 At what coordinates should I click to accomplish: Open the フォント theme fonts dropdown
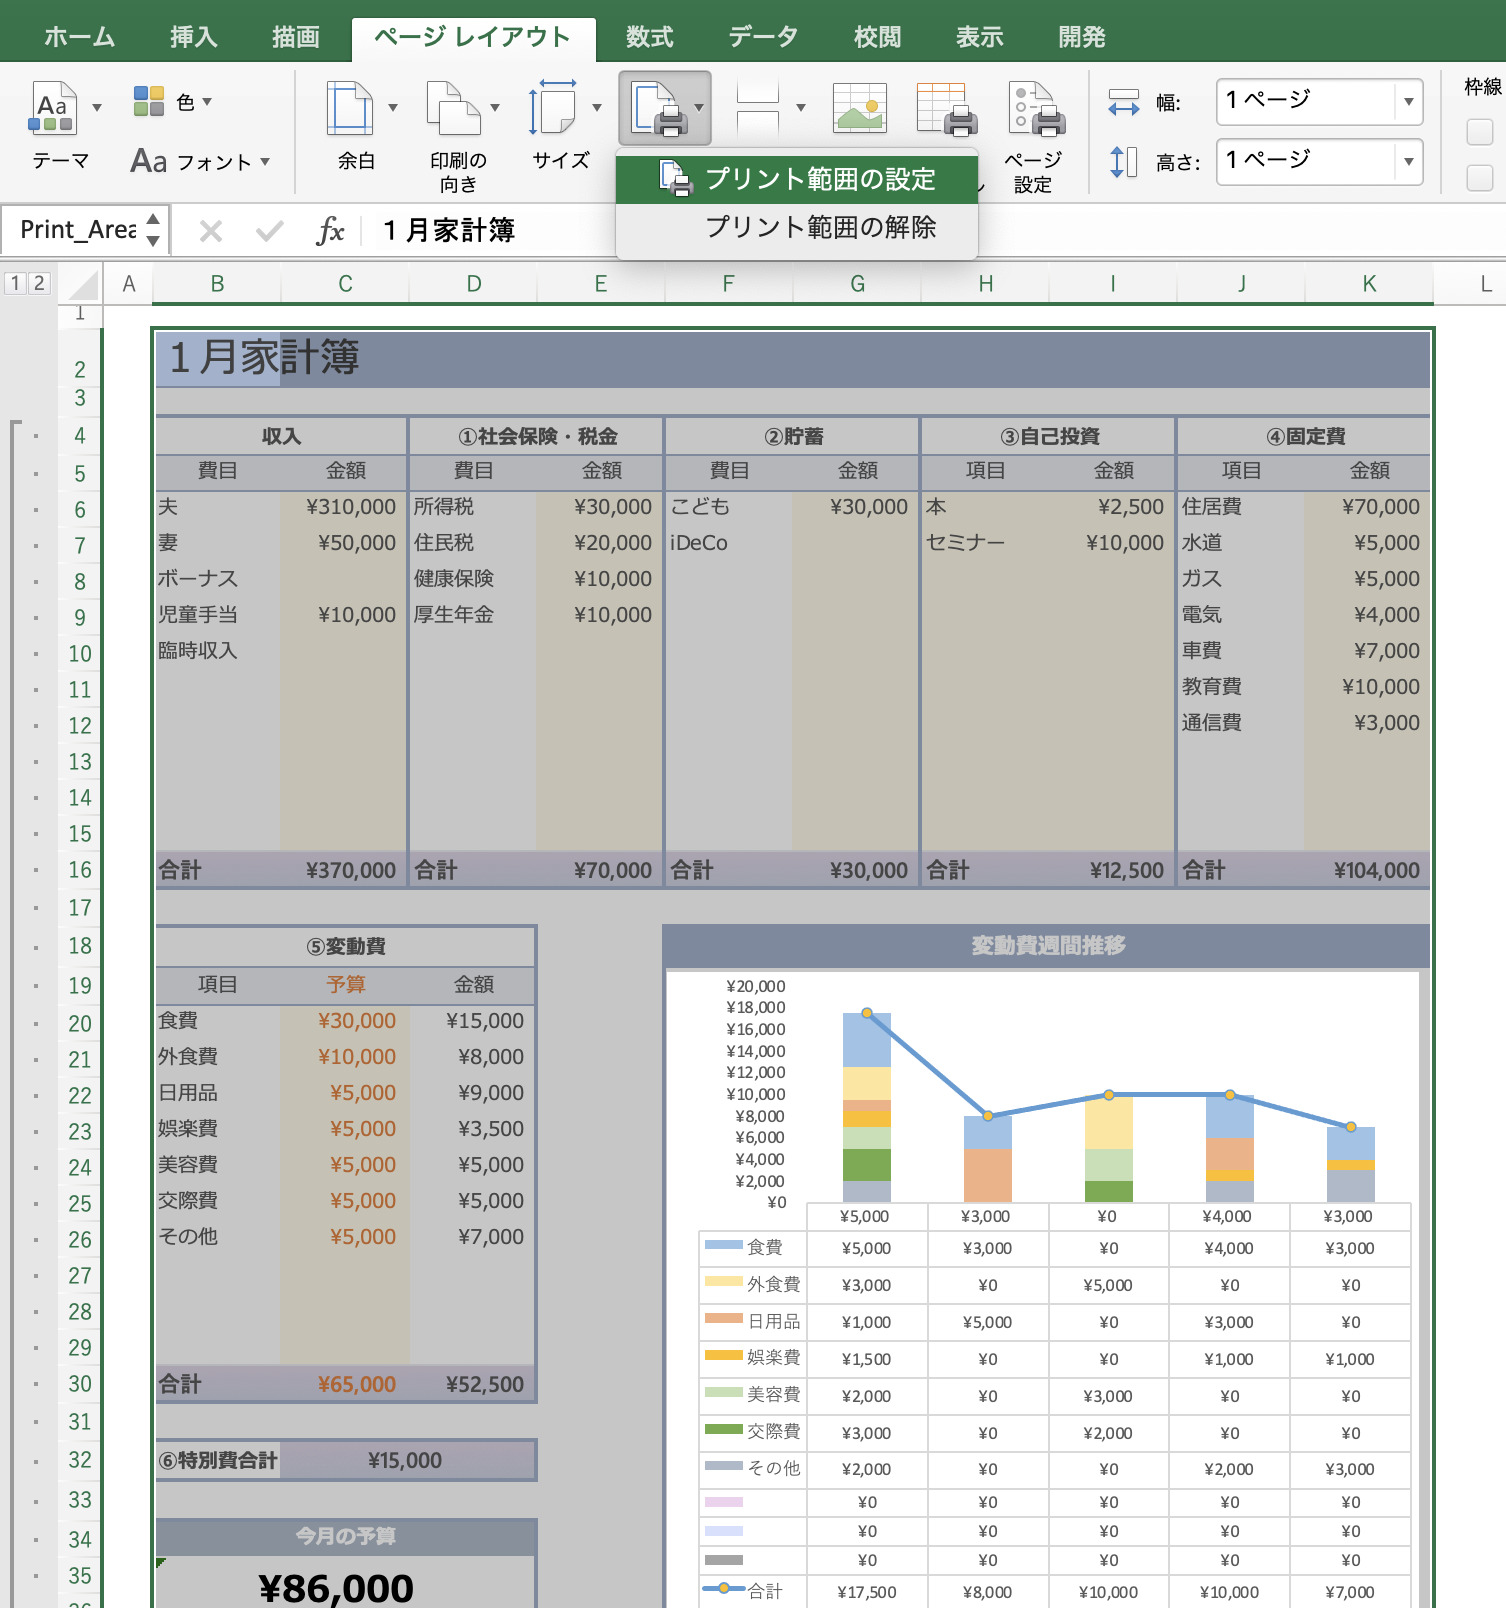click(x=200, y=161)
